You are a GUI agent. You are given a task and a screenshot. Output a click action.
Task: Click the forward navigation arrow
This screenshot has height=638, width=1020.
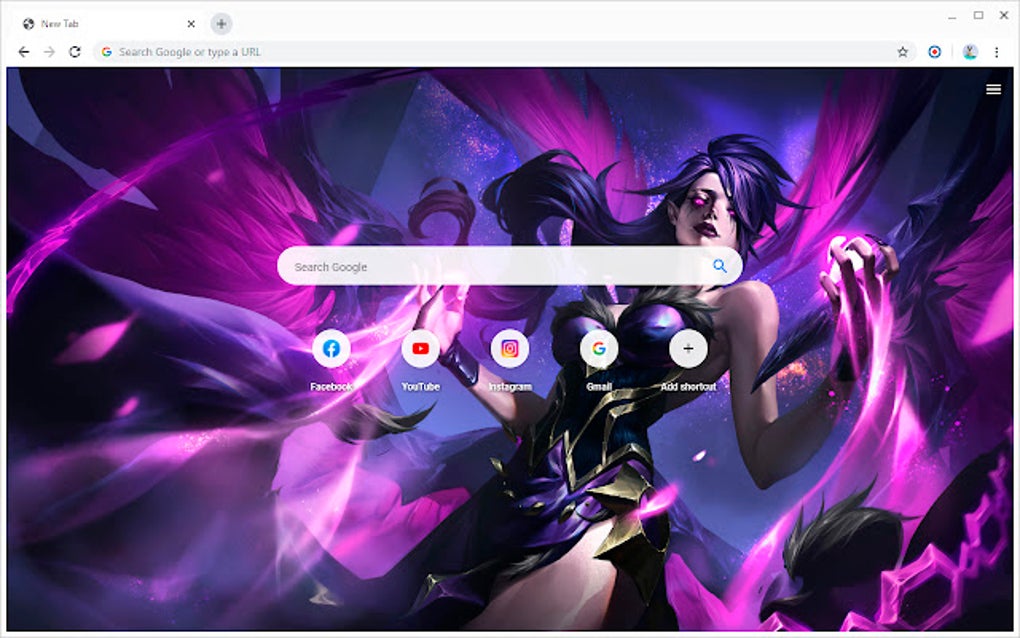[x=49, y=52]
